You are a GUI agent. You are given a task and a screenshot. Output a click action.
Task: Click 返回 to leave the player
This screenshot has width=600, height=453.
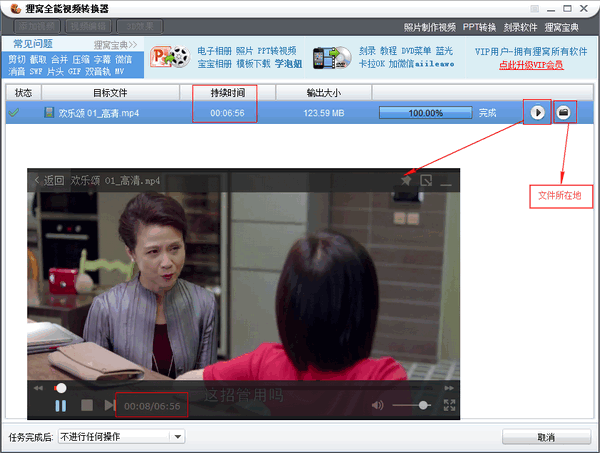click(x=49, y=180)
